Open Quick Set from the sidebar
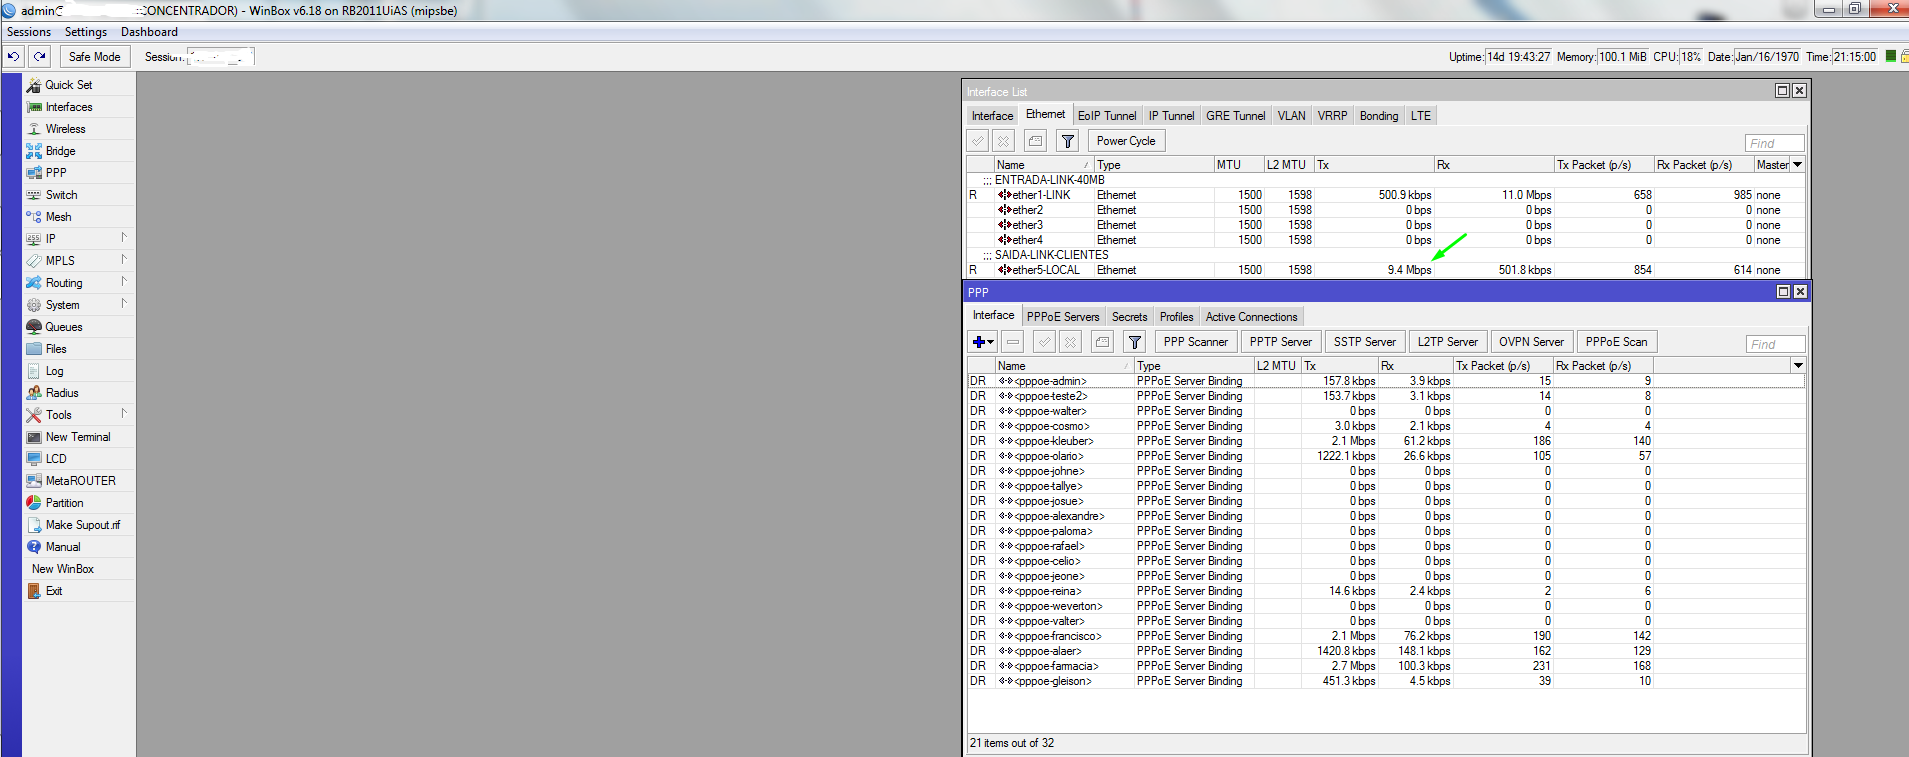The width and height of the screenshot is (1909, 757). 68,85
